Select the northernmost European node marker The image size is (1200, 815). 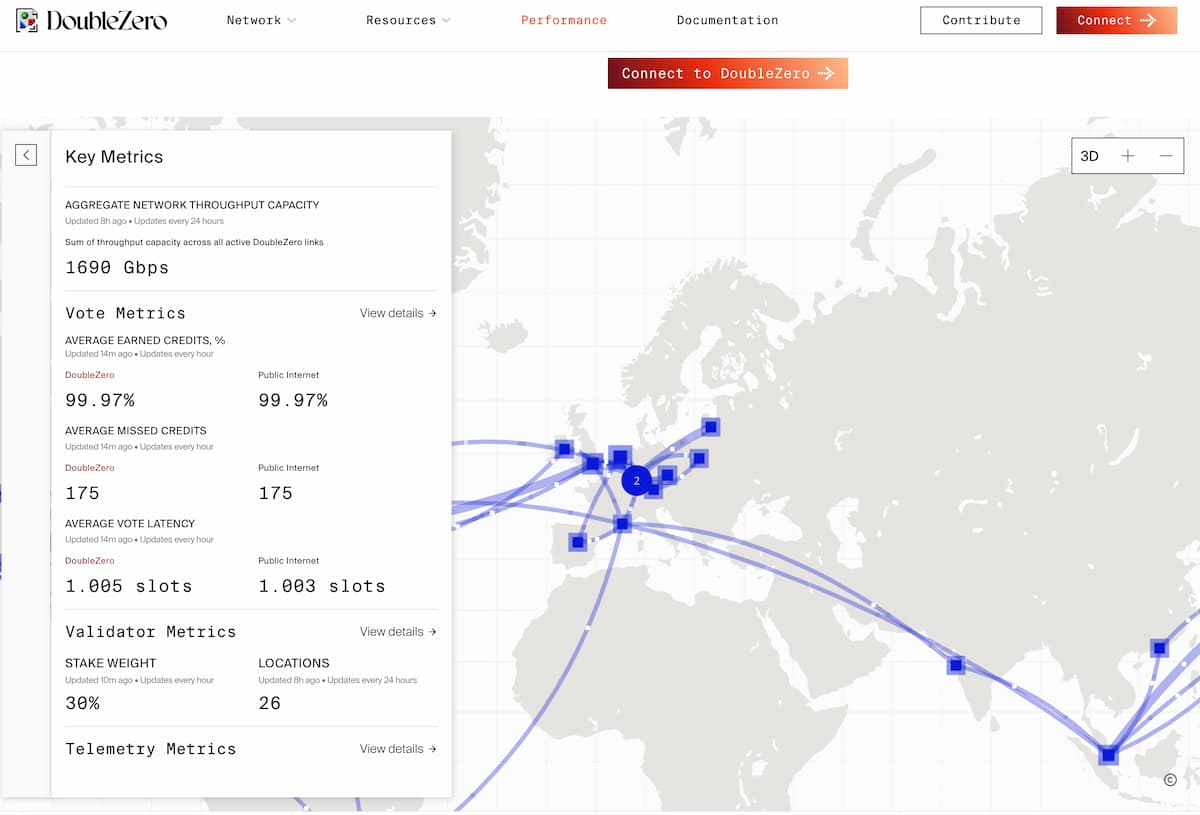coord(711,427)
